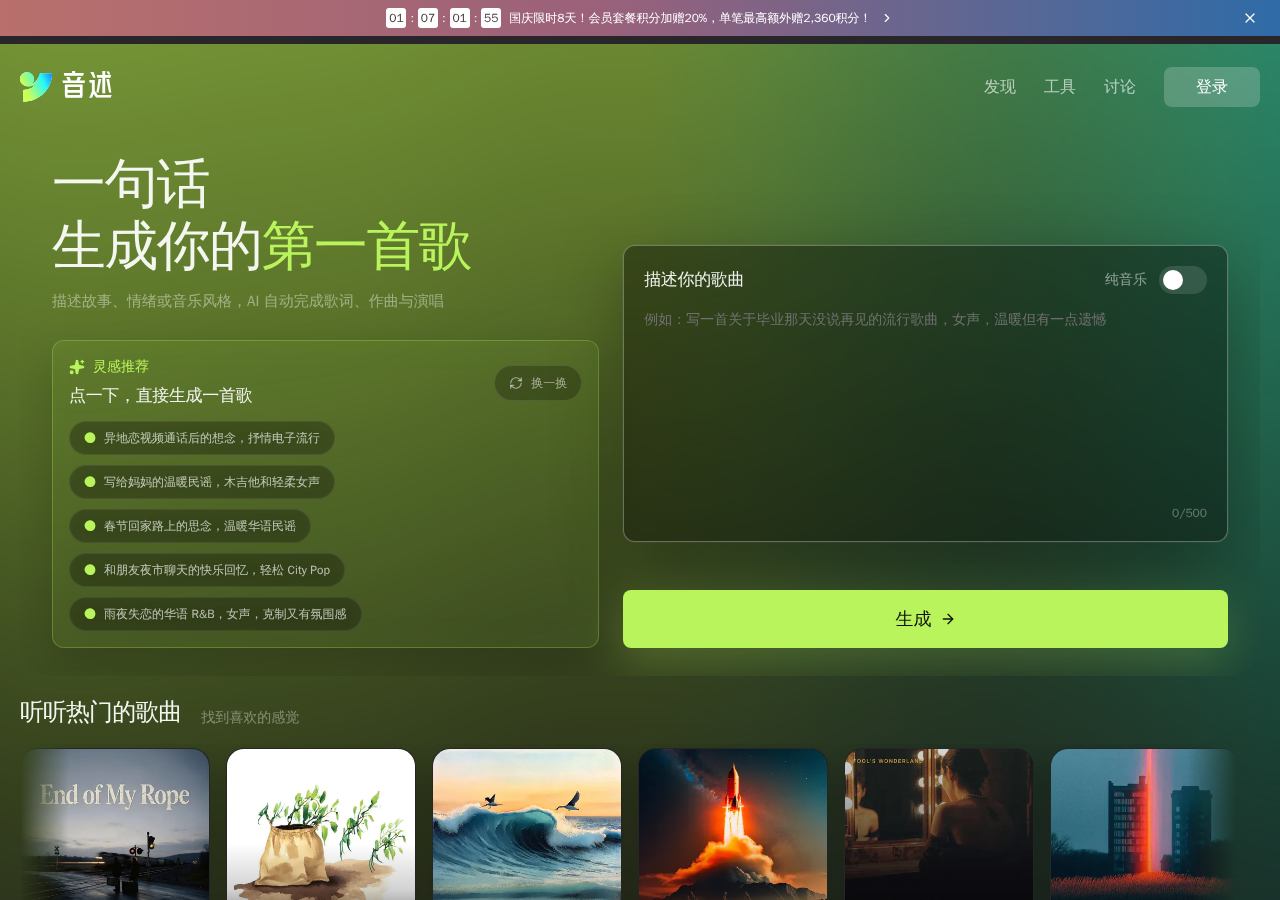Image resolution: width=1280 pixels, height=900 pixels.
Task: Open the 讨论 section
Action: 1120,87
